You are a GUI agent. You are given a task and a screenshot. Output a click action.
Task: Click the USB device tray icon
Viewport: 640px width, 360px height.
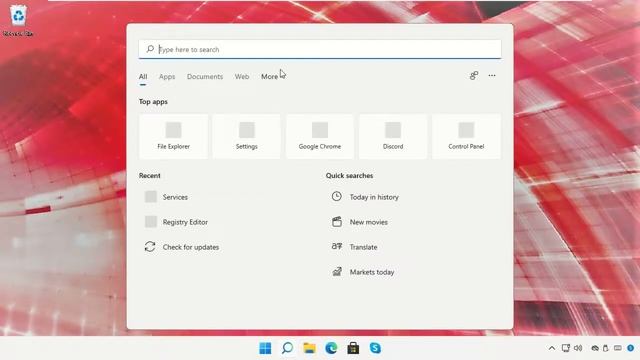click(x=606, y=348)
